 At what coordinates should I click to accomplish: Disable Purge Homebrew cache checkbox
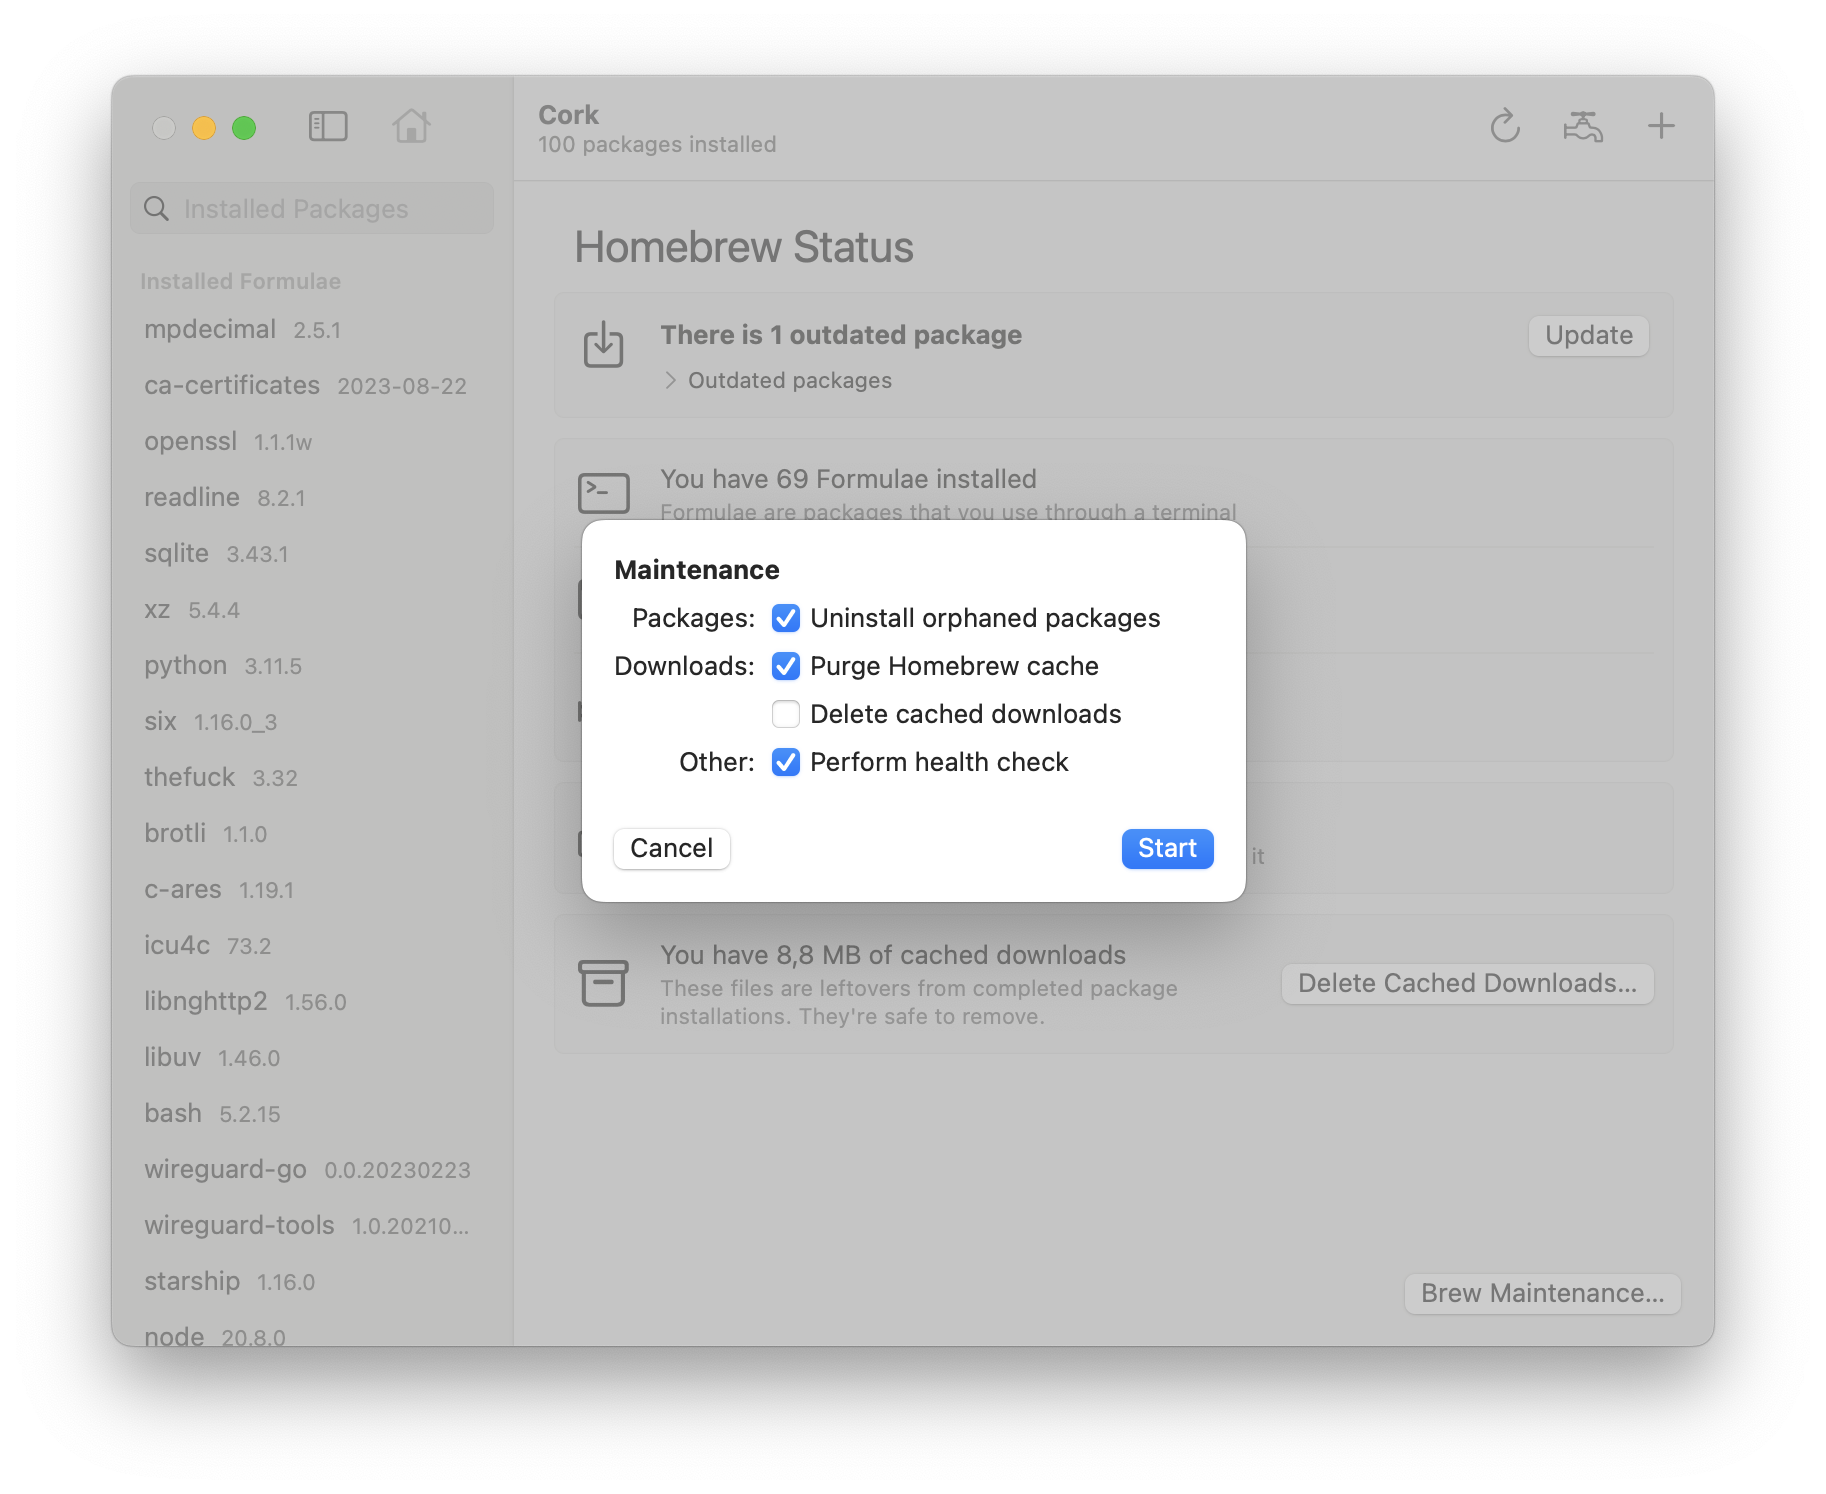pos(786,667)
